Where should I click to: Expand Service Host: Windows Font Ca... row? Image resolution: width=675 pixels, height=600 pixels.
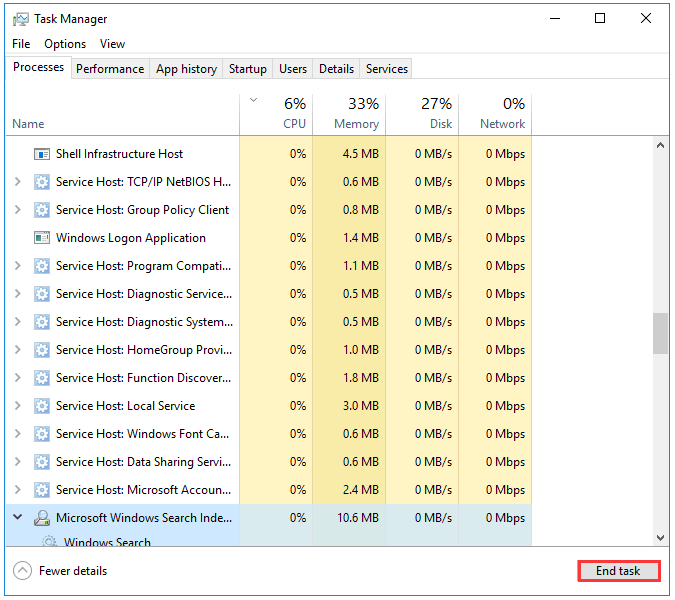click(18, 433)
